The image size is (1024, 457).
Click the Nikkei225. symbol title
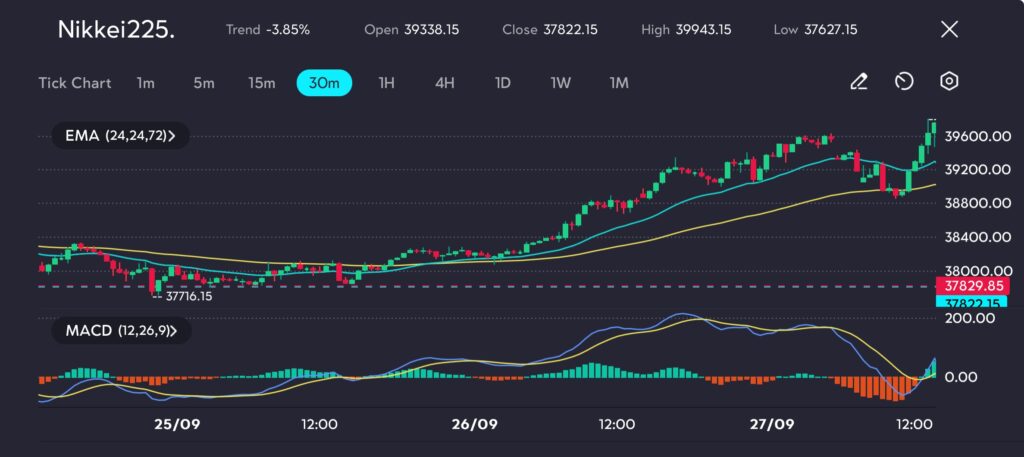point(116,30)
